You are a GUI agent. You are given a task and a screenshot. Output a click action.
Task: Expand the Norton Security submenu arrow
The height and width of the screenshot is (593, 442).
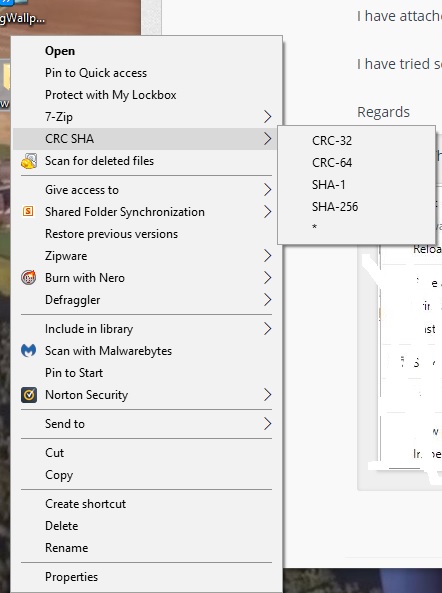(267, 395)
